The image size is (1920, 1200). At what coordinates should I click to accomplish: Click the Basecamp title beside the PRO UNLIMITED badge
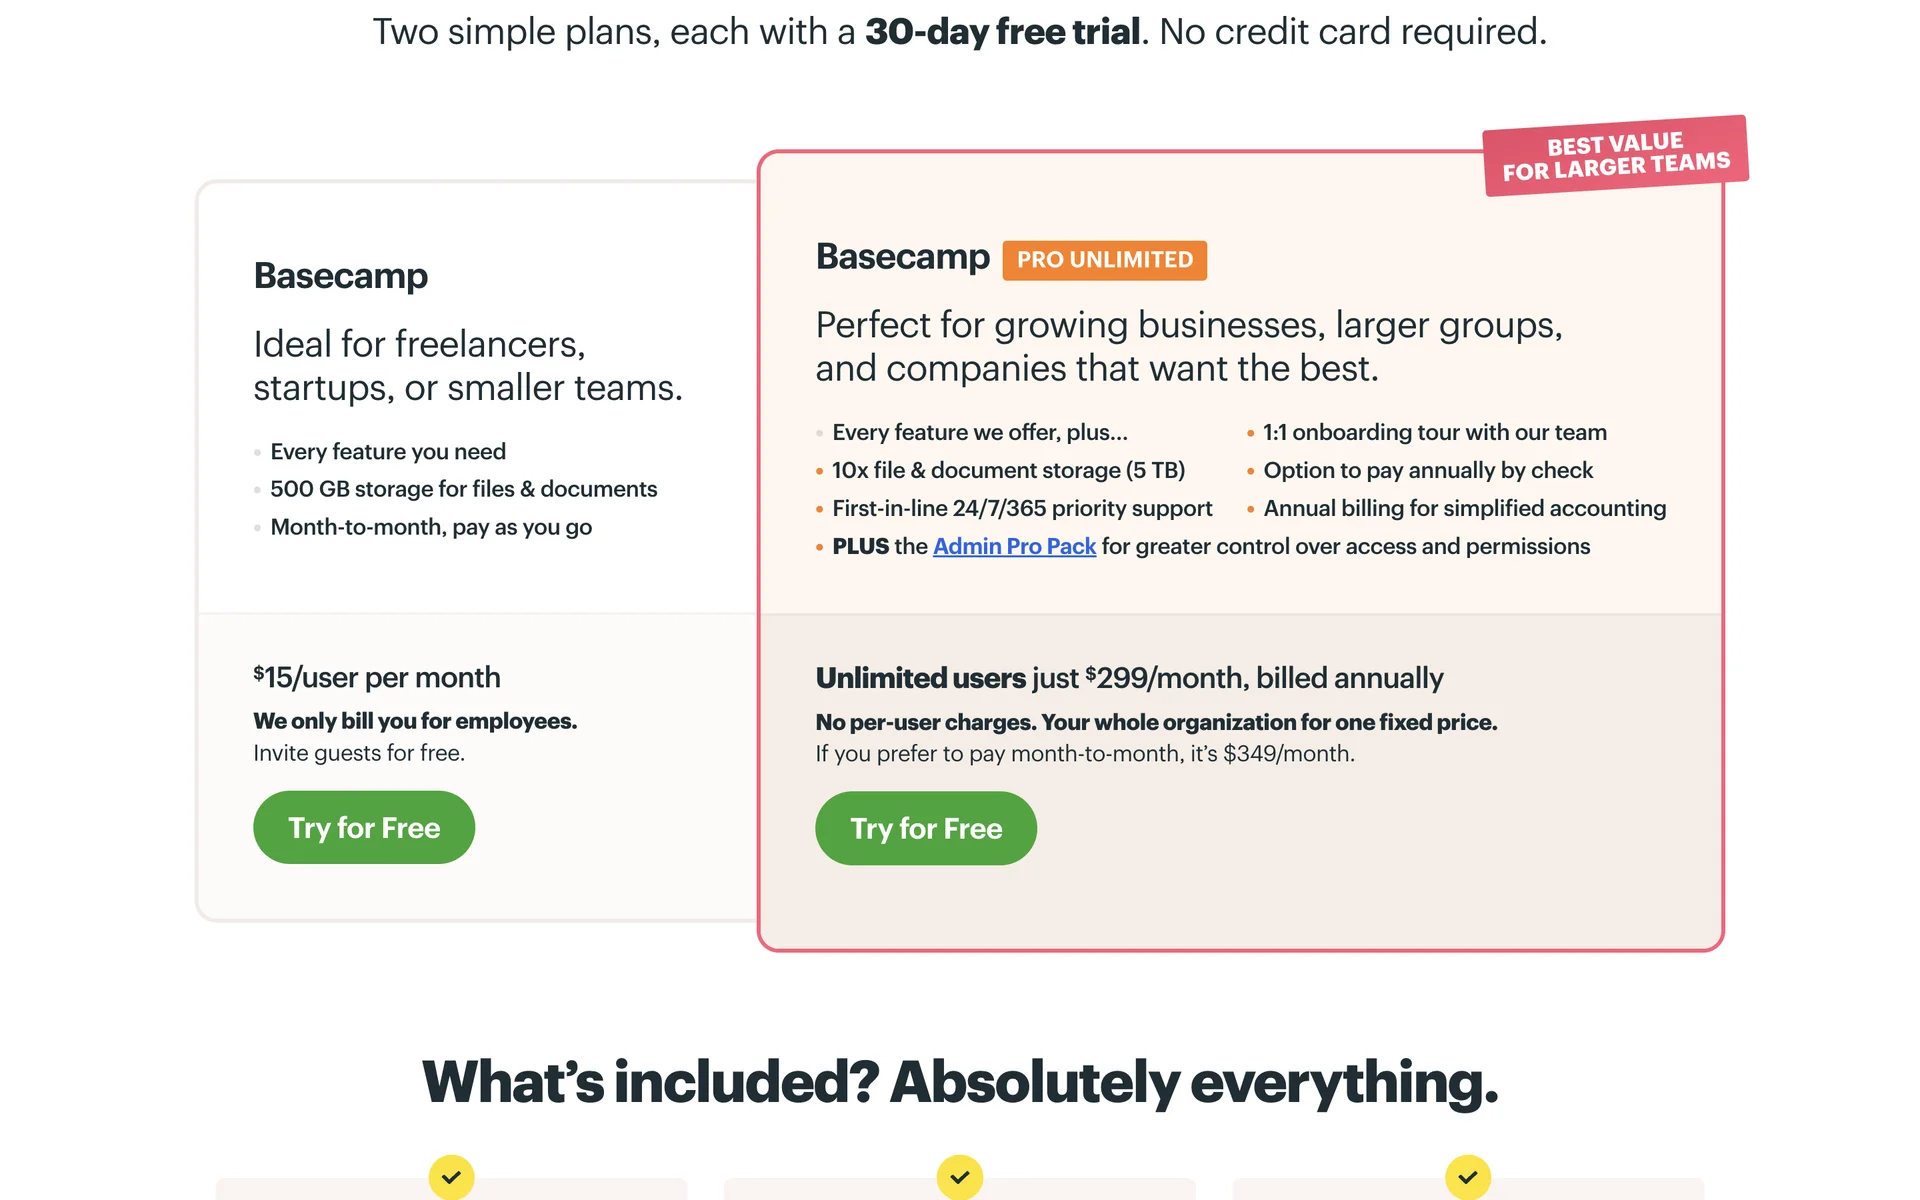click(902, 257)
